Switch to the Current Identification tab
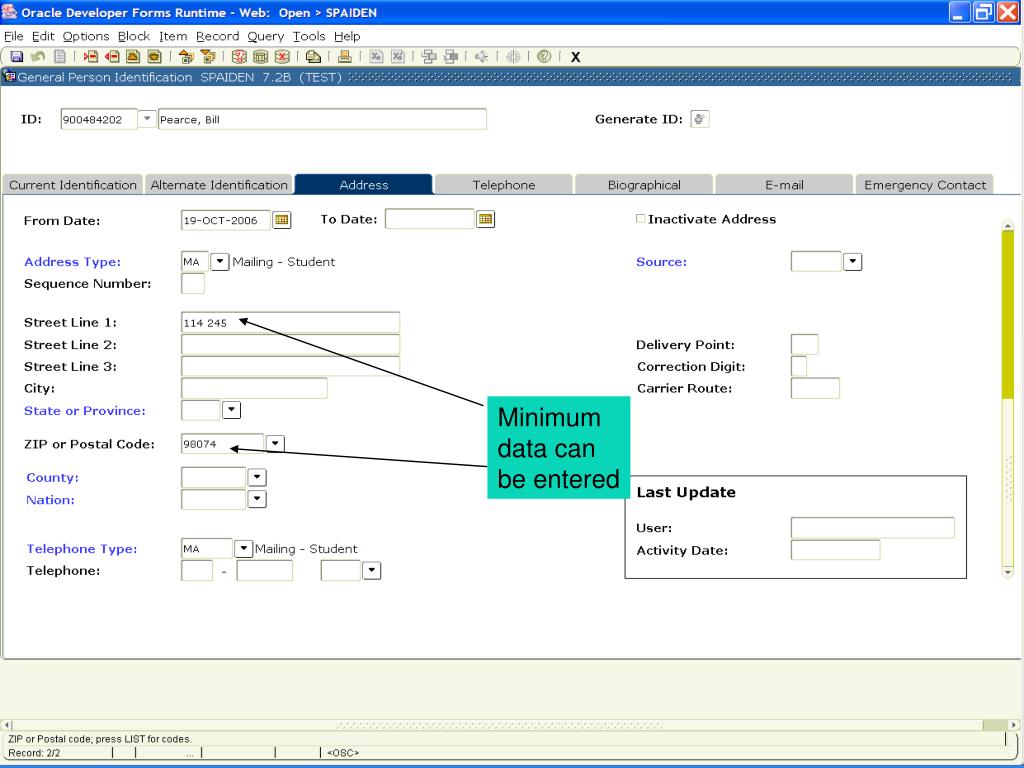 (72, 185)
